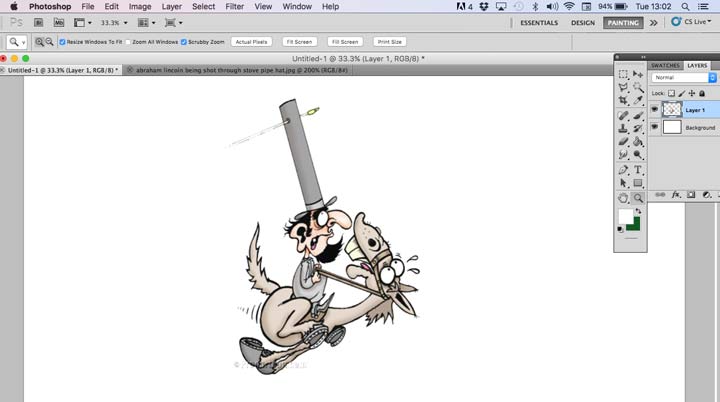The width and height of the screenshot is (720, 402).
Task: Select the Dodge tool
Action: [x=638, y=155]
